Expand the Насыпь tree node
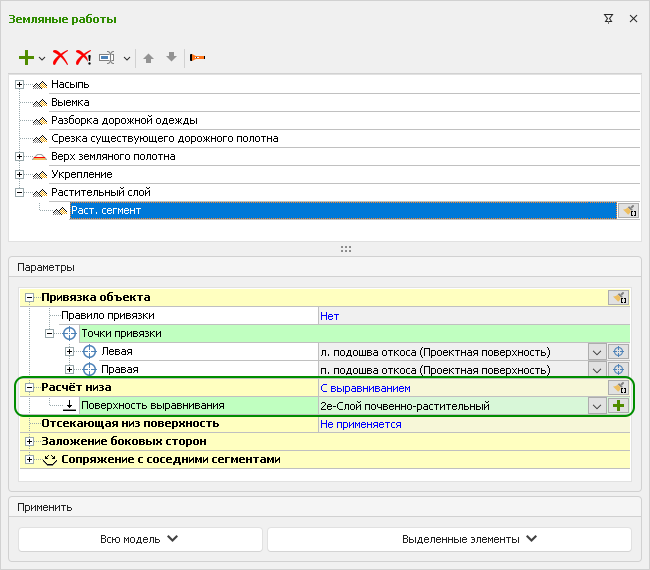Viewport: 650px width, 570px height. pos(19,85)
